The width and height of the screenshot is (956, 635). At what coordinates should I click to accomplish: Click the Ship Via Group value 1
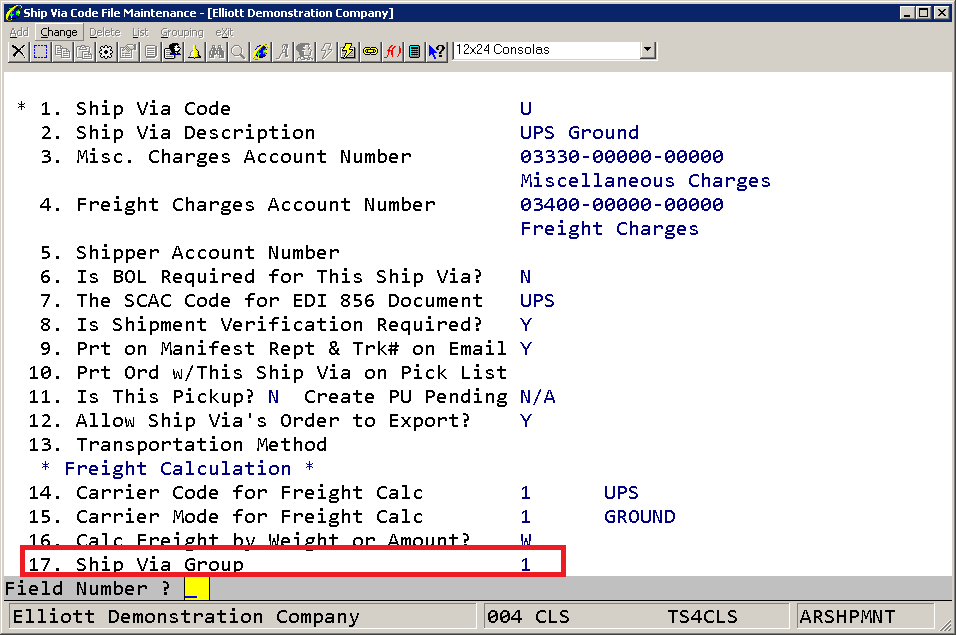point(526,565)
